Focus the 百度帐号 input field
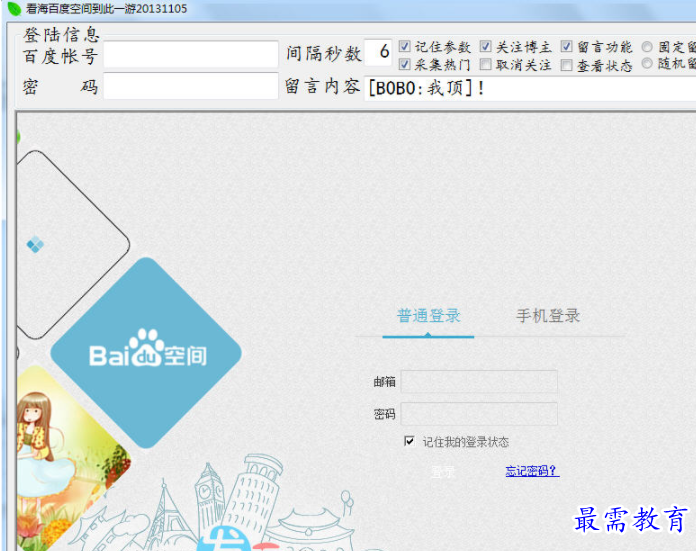Image resolution: width=696 pixels, height=551 pixels. 191,54
